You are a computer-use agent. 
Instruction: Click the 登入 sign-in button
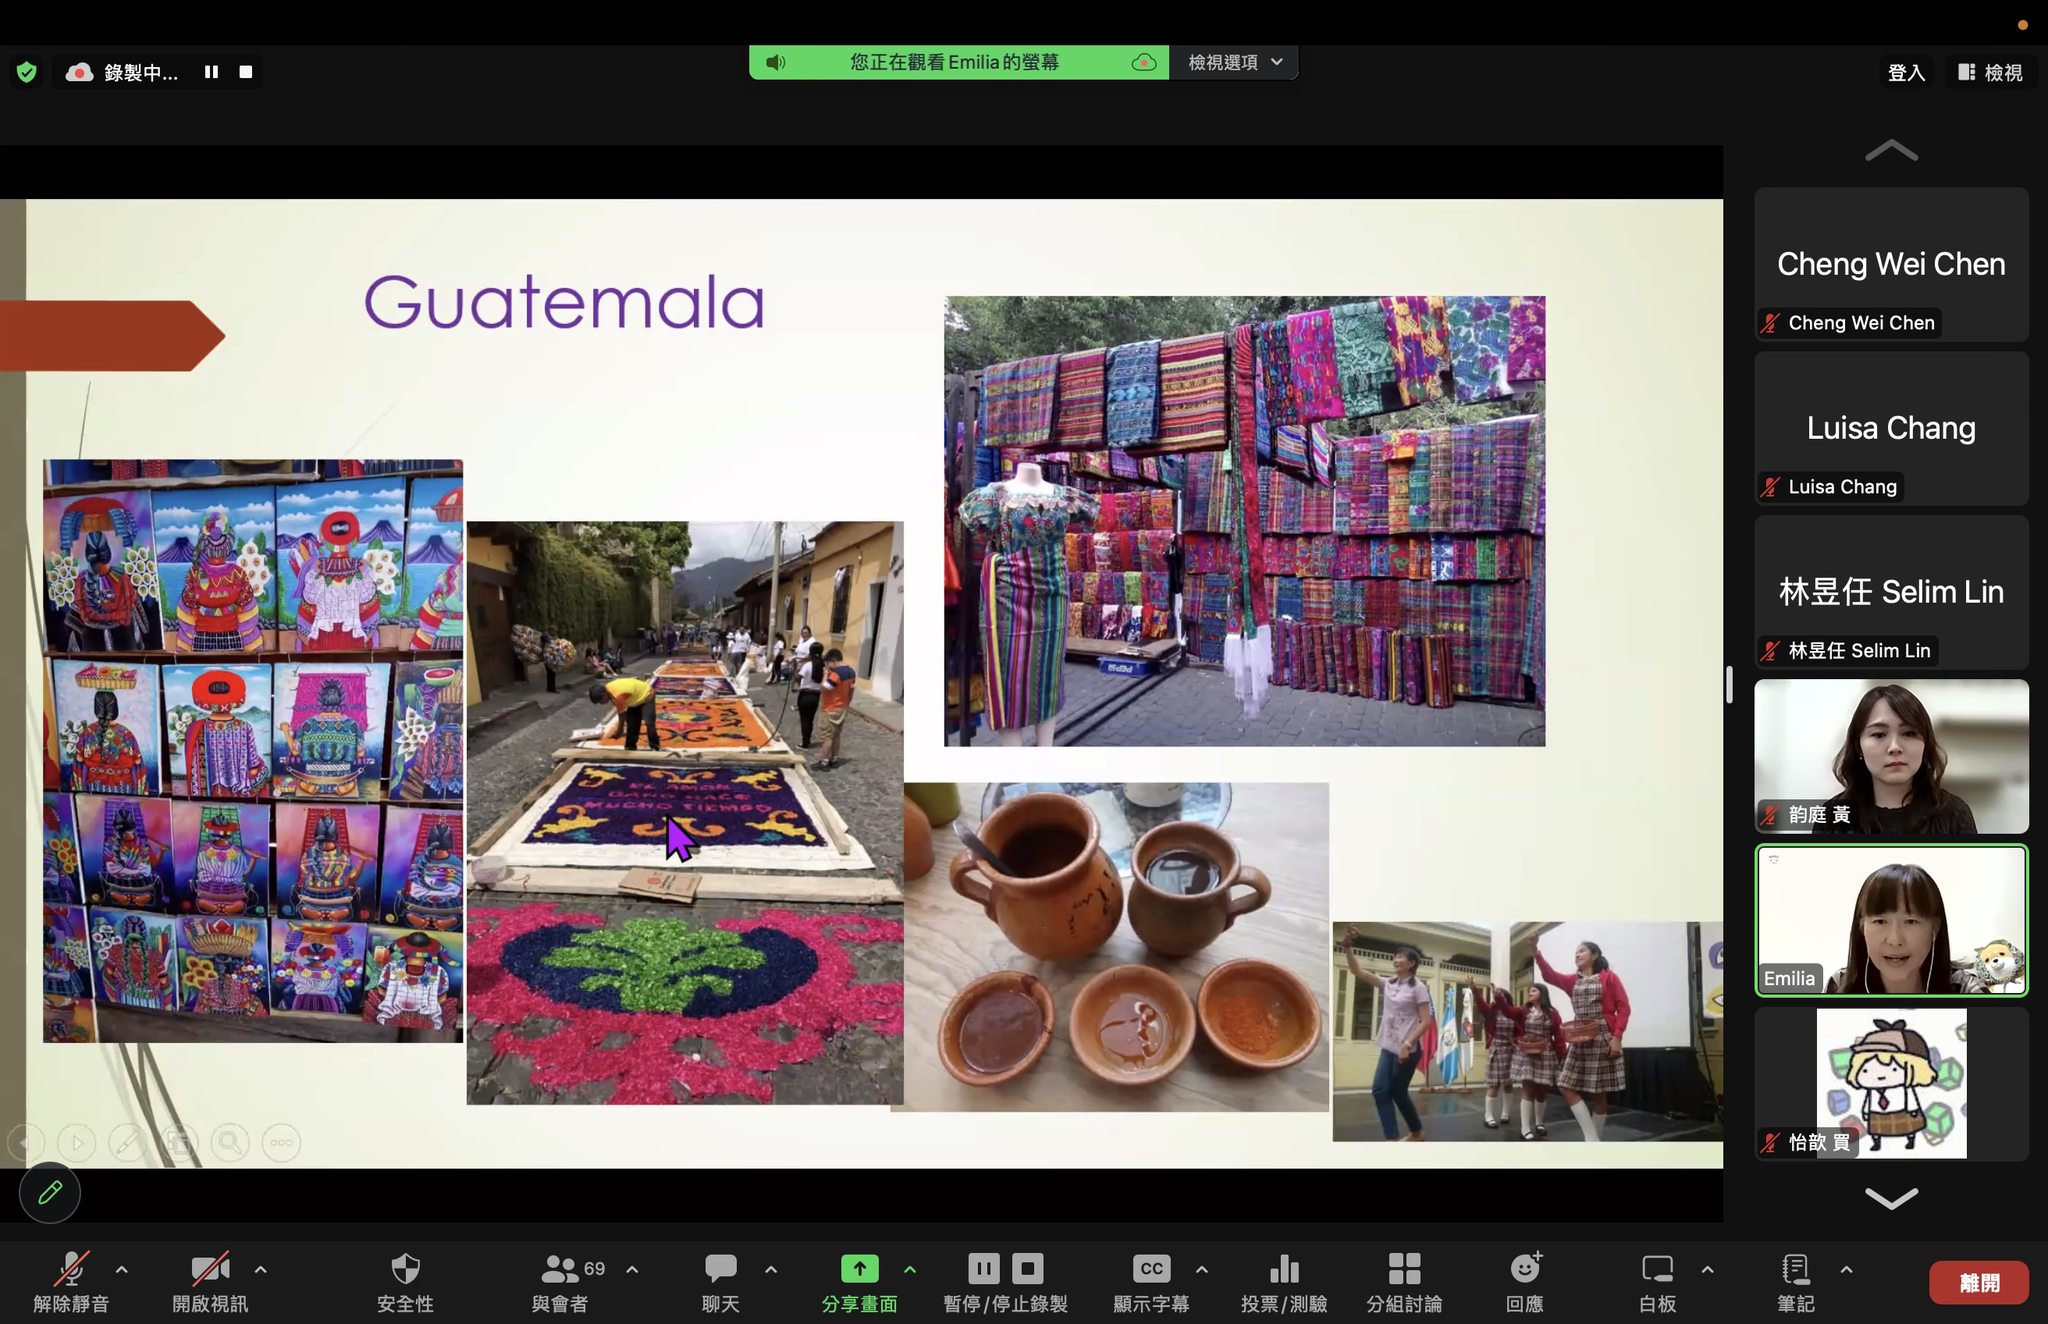tap(1906, 72)
